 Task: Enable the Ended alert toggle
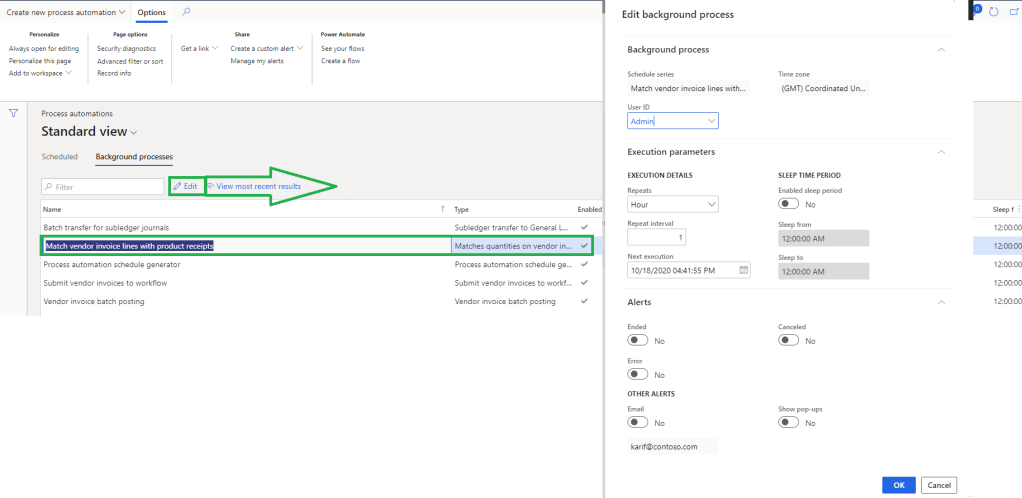pos(637,341)
